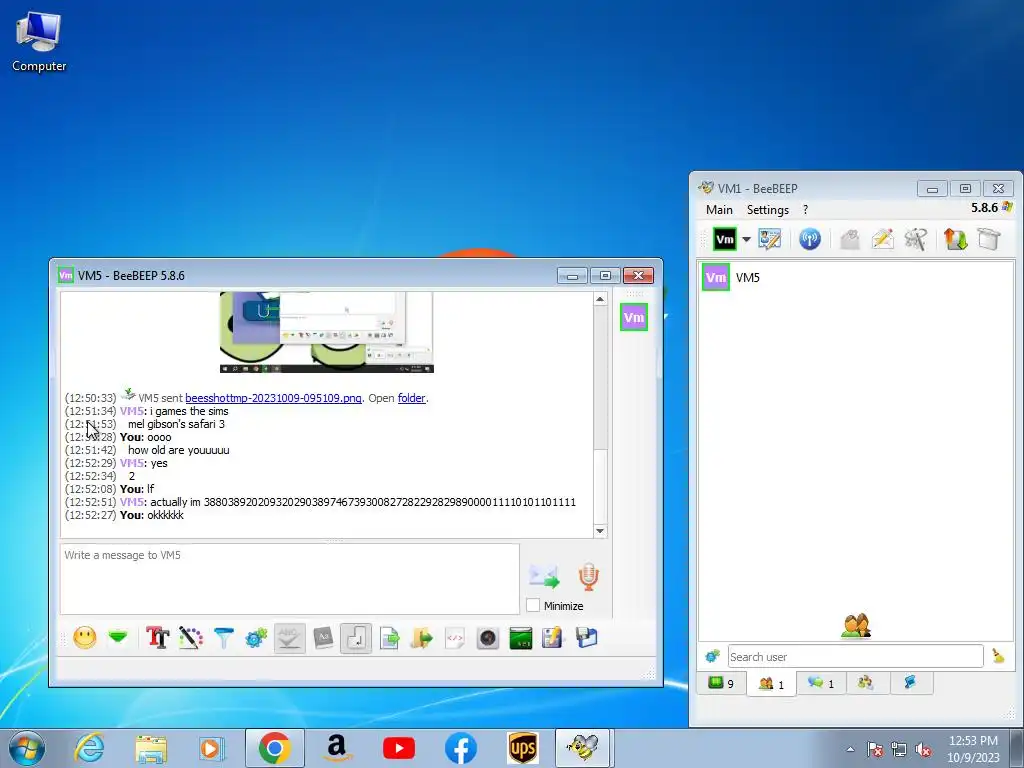Click the broom clear search icon
This screenshot has width=1024, height=768.
pyautogui.click(x=999, y=656)
